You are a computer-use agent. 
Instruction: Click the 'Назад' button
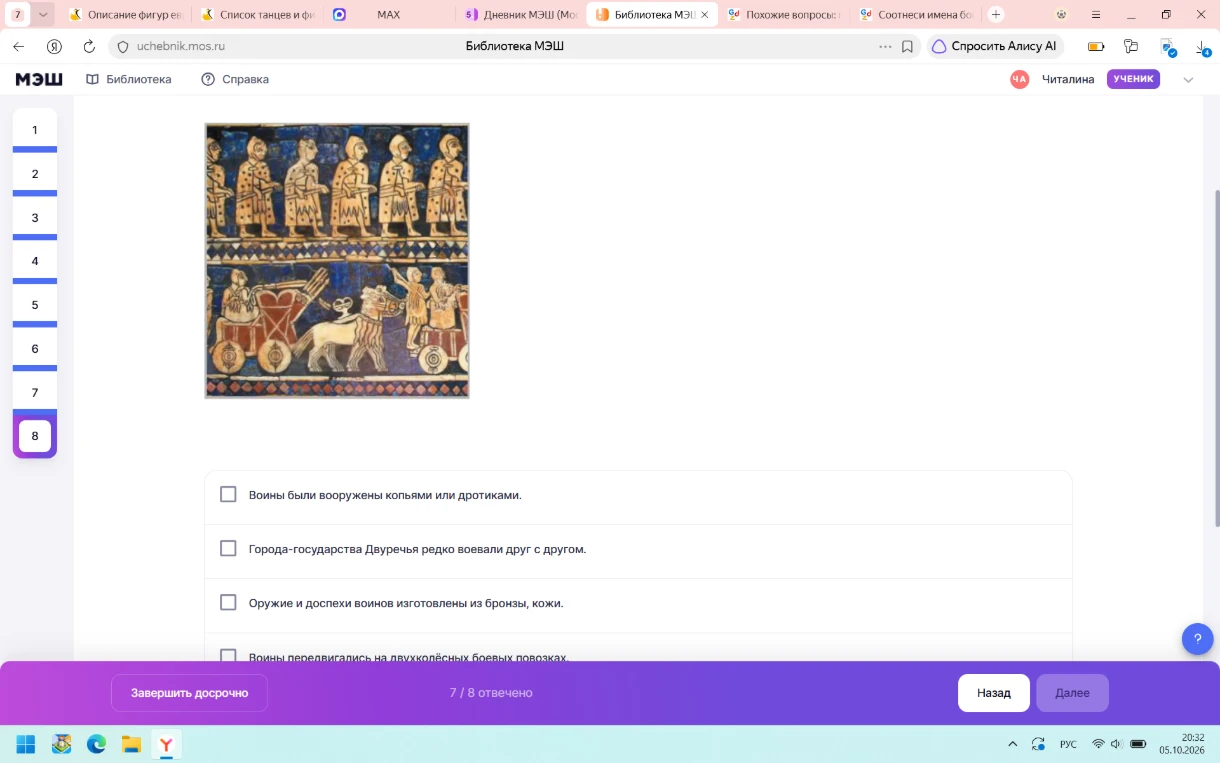click(994, 693)
